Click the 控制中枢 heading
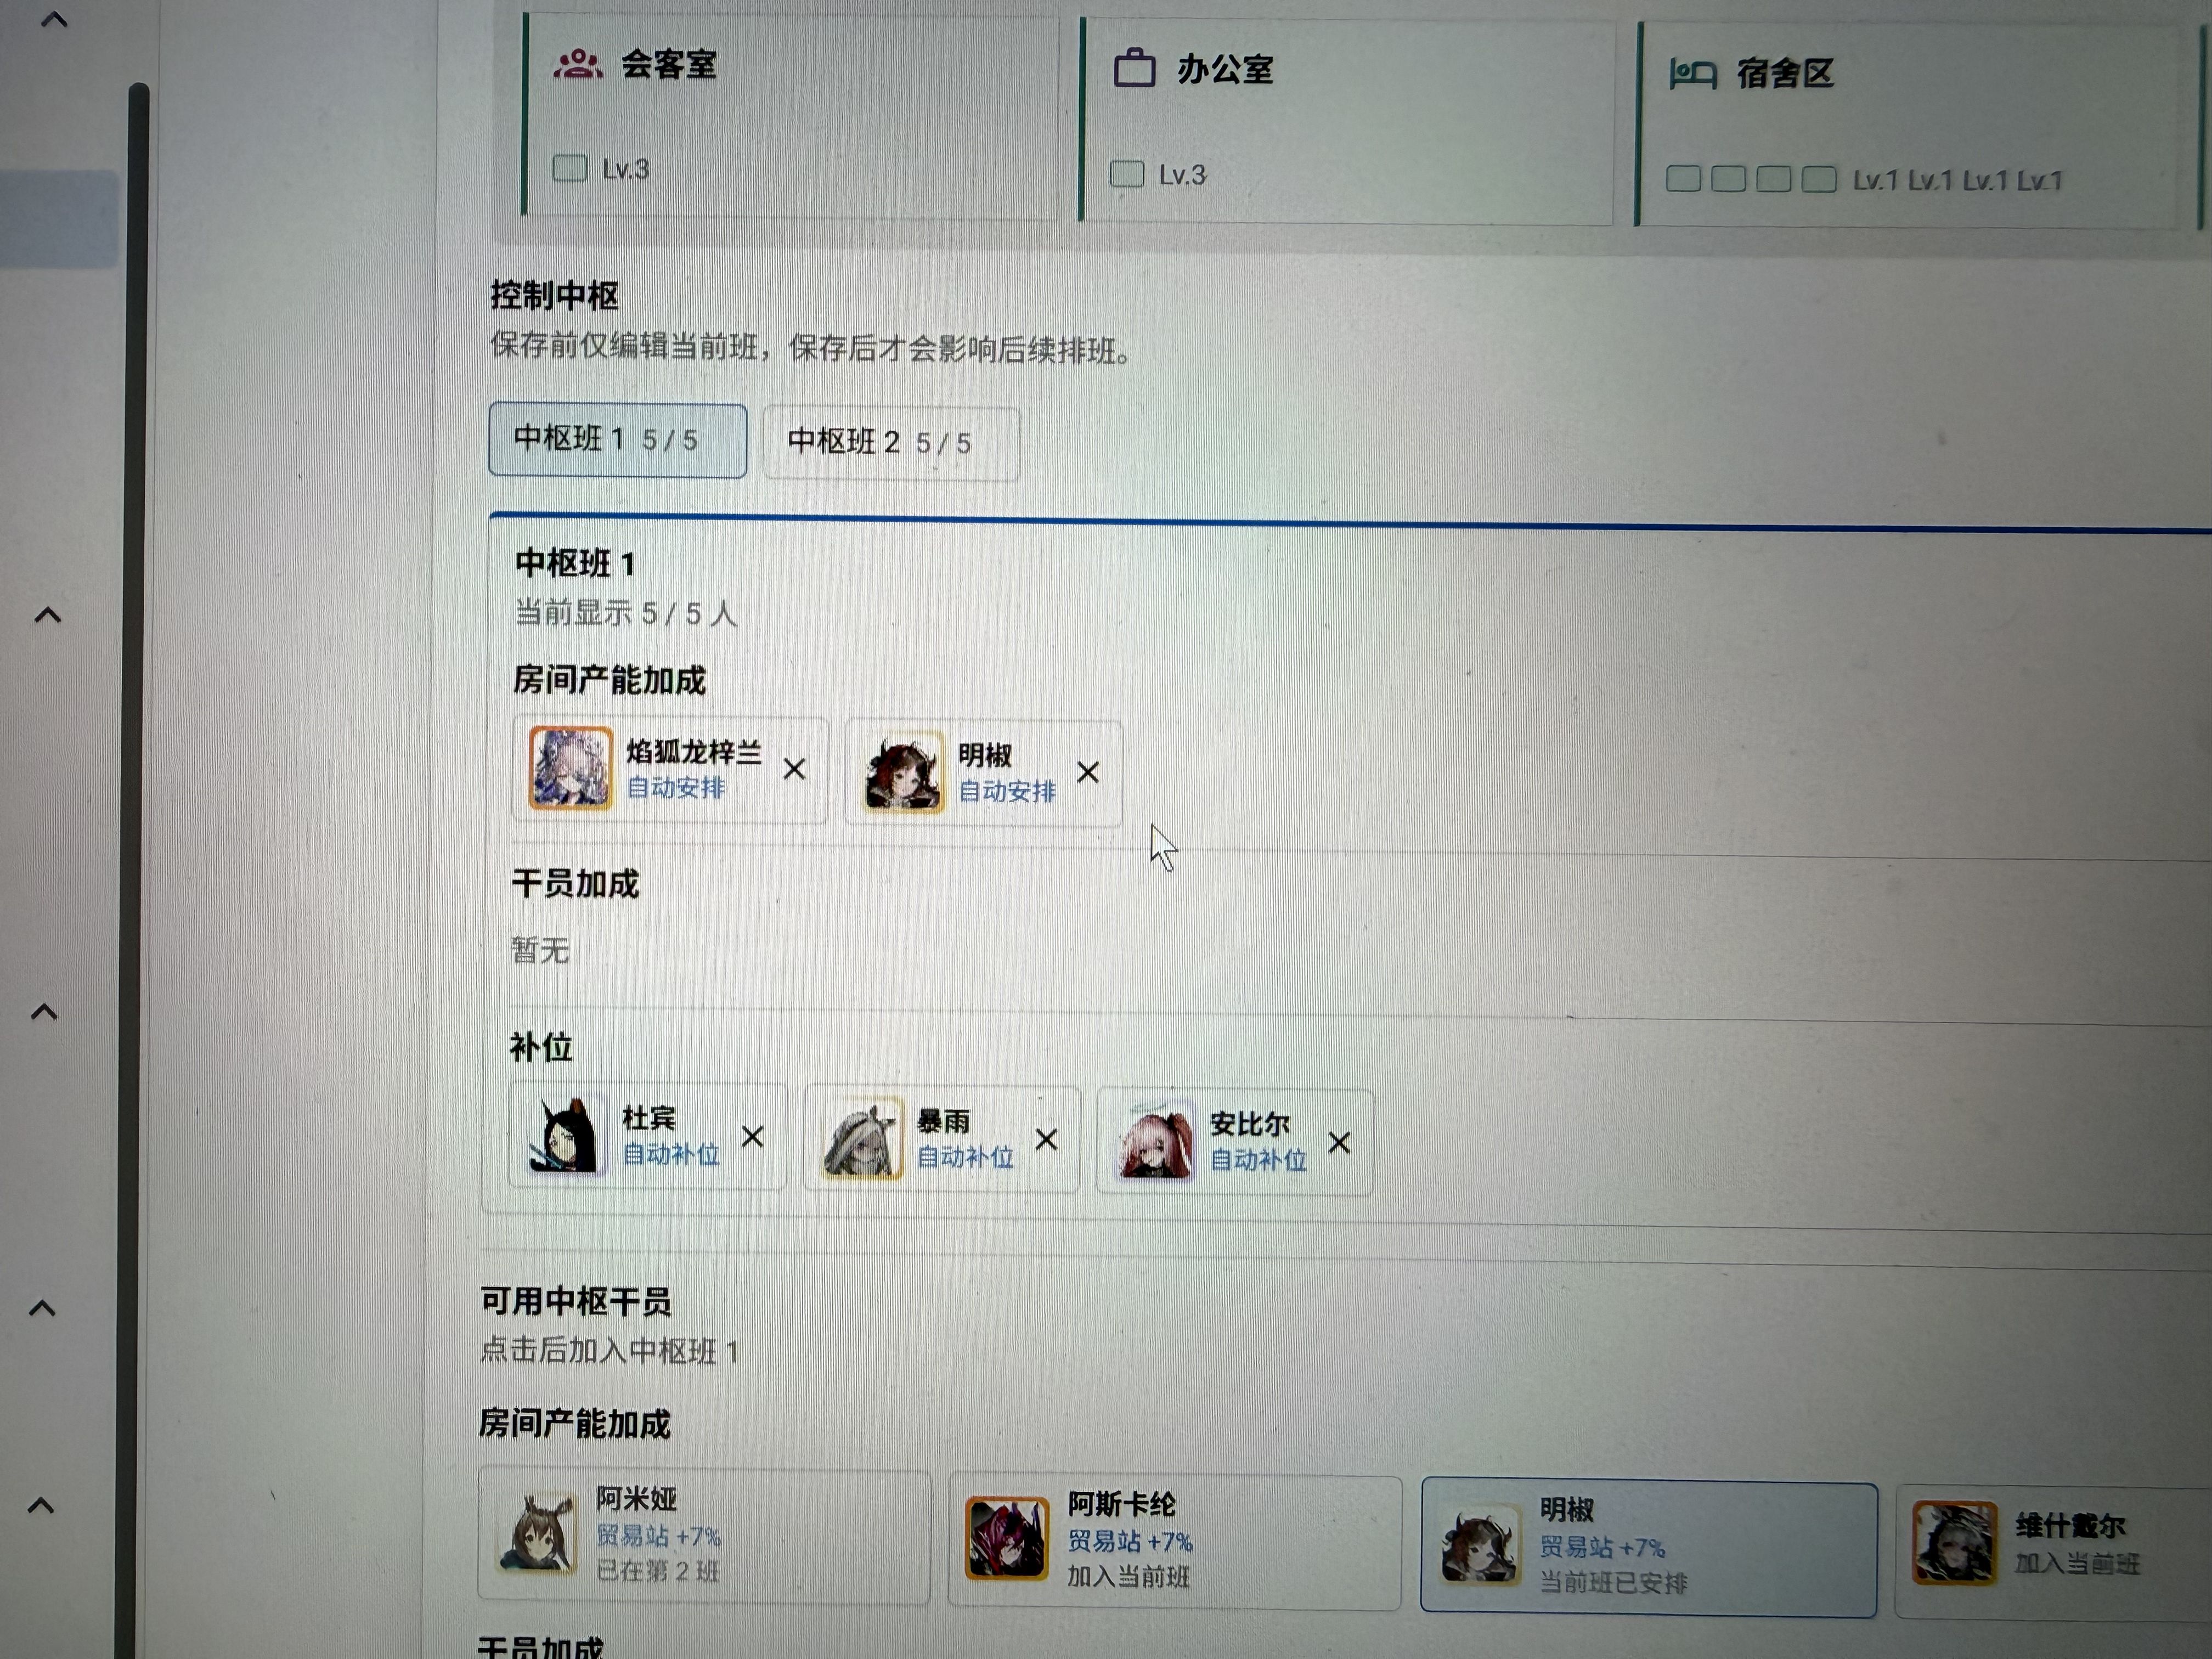Viewport: 2212px width, 1659px height. coord(555,296)
